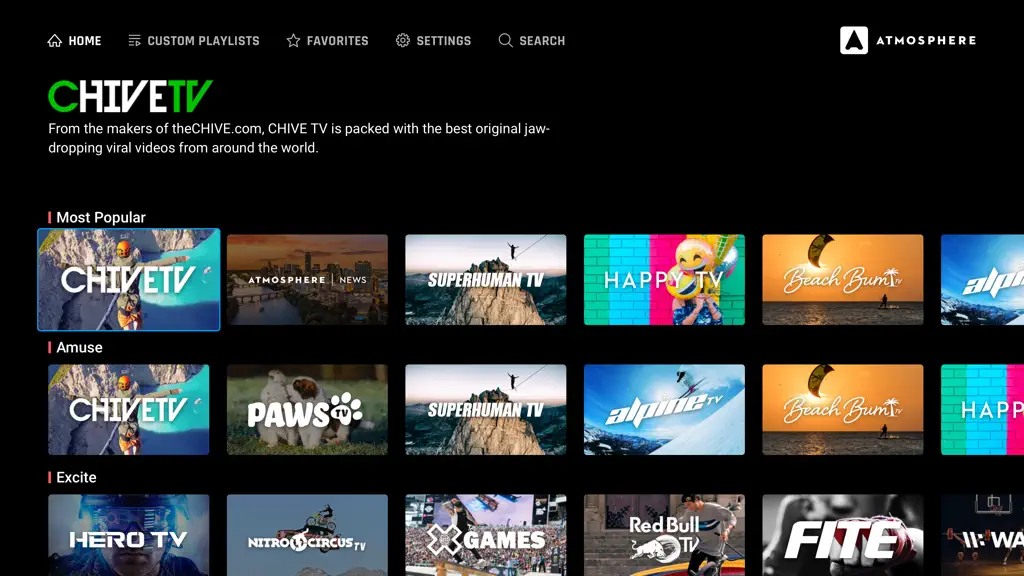This screenshot has width=1024, height=576.
Task: Select highlighted CHIVE TV in Most Popular
Action: tap(129, 280)
